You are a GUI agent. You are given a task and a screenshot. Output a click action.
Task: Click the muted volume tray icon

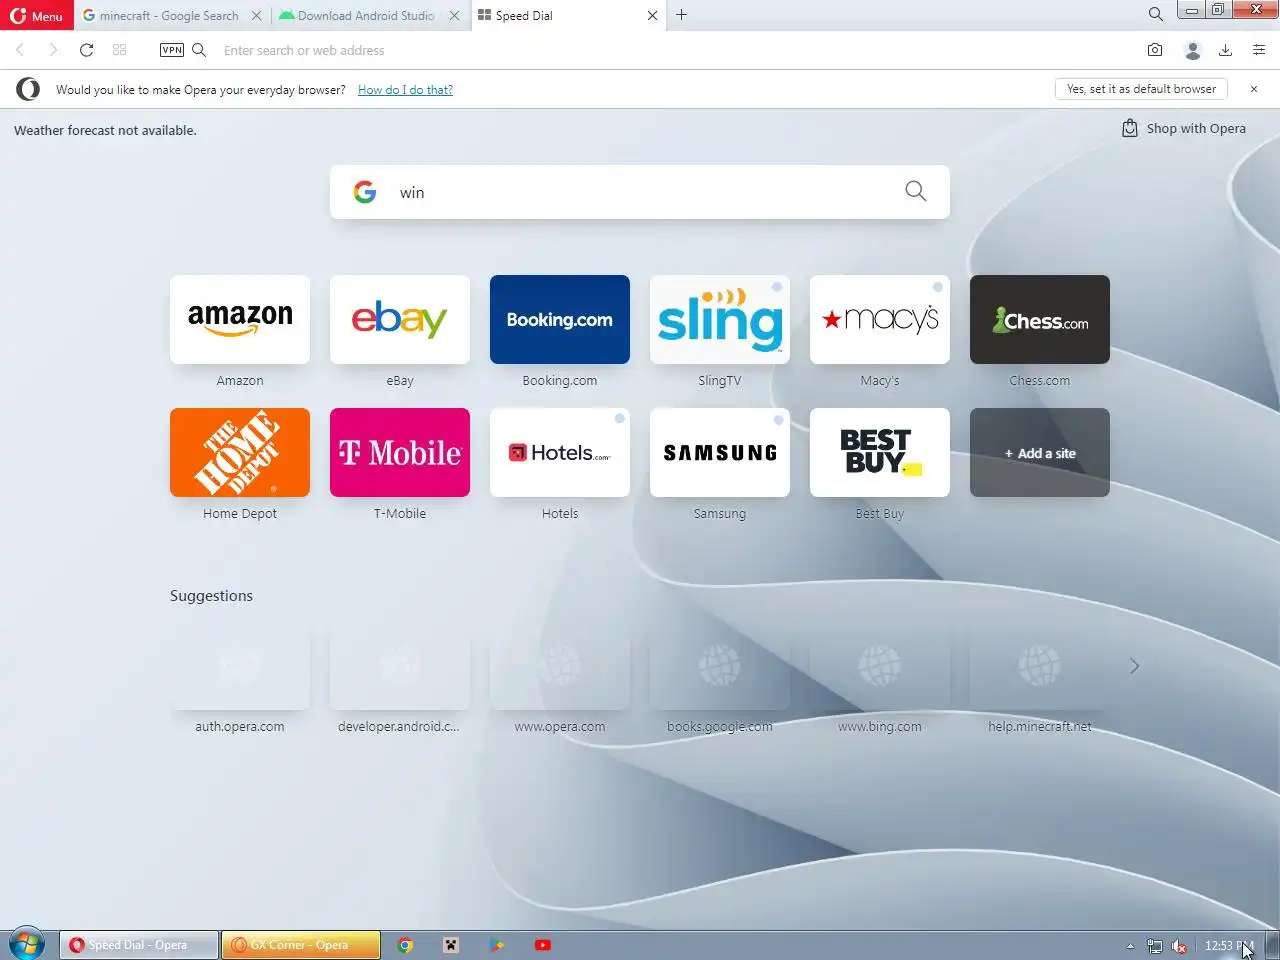pos(1179,946)
